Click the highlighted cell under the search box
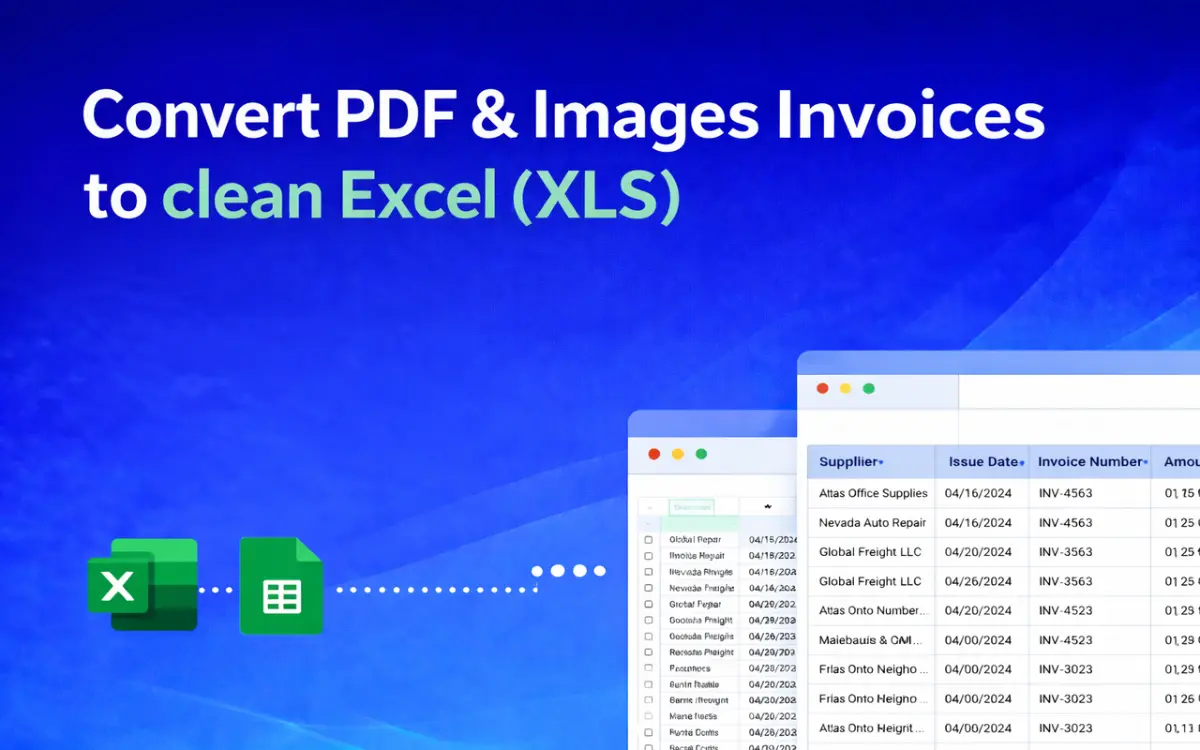The height and width of the screenshot is (750, 1200). [x=698, y=523]
